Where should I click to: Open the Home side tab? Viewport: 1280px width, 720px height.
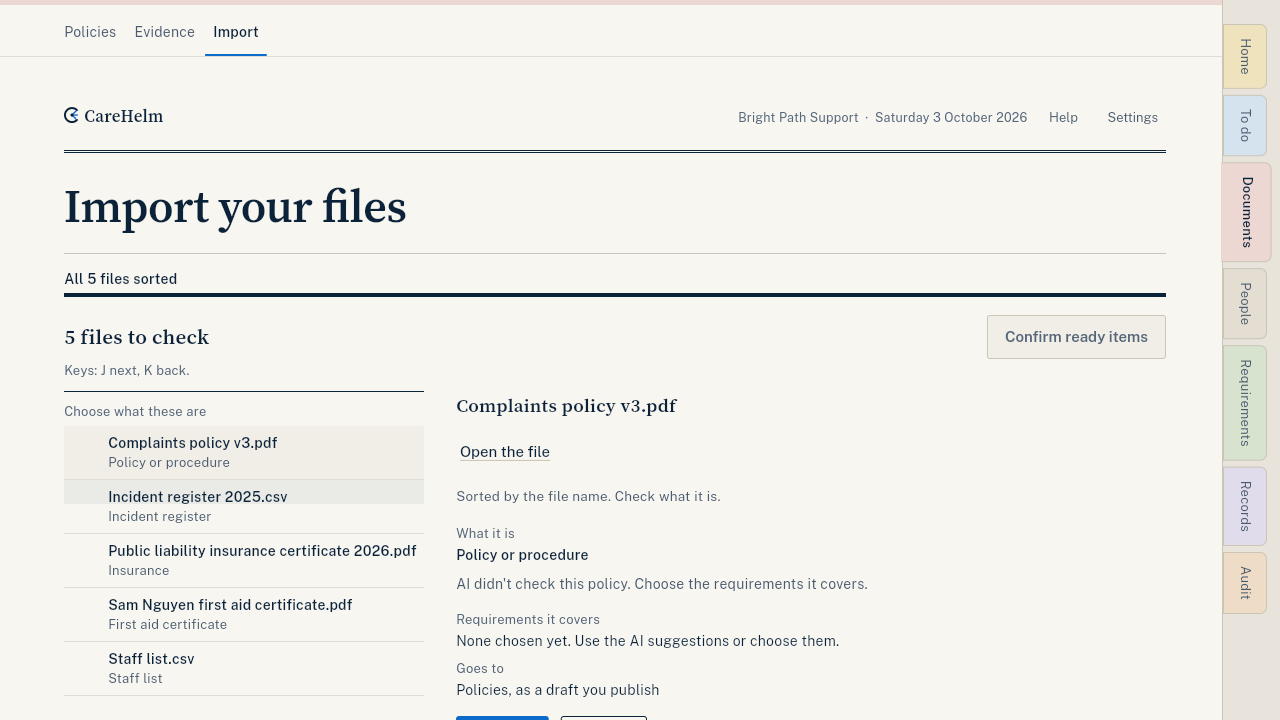(1245, 57)
